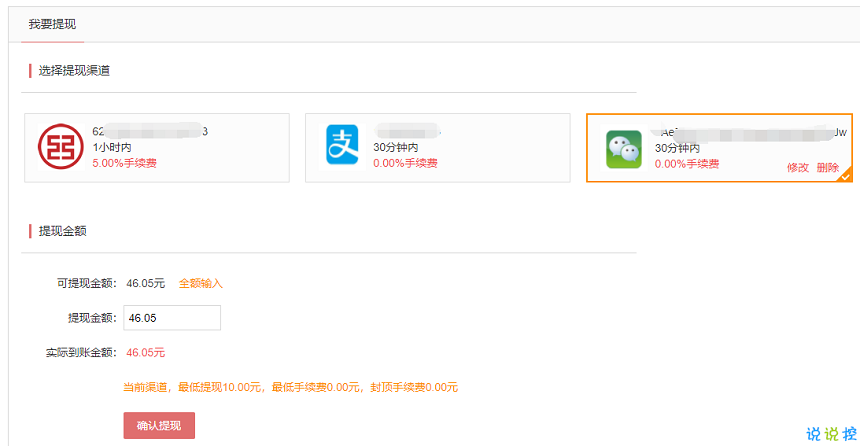Click the 确认提现 button
The width and height of the screenshot is (860, 446).
tap(159, 426)
